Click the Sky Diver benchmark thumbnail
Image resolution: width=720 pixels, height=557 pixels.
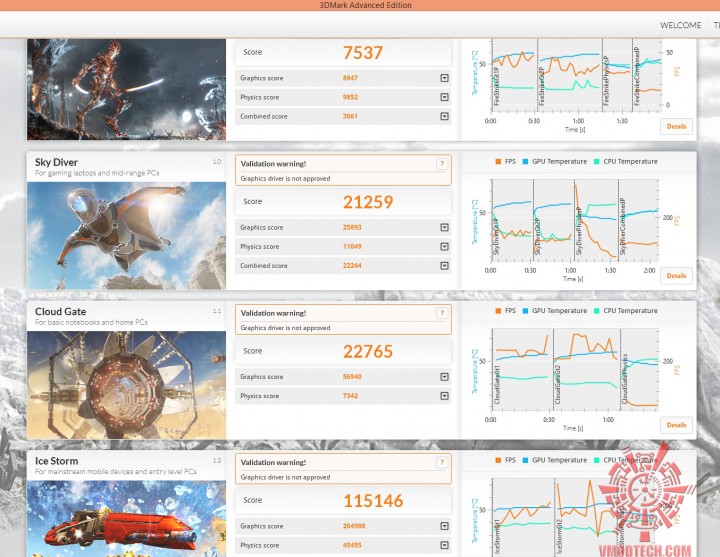[x=126, y=236]
